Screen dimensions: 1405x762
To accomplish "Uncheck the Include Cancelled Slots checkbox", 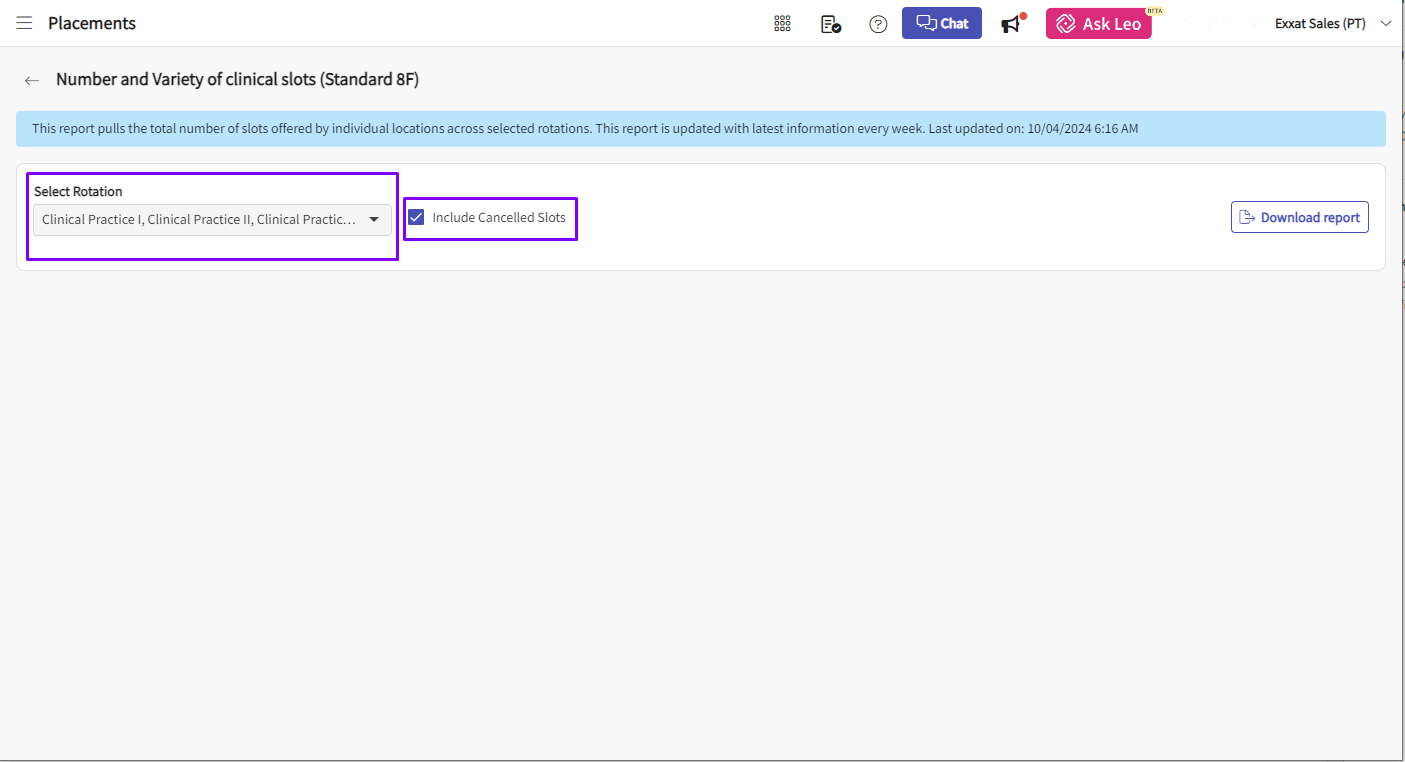I will coord(417,217).
